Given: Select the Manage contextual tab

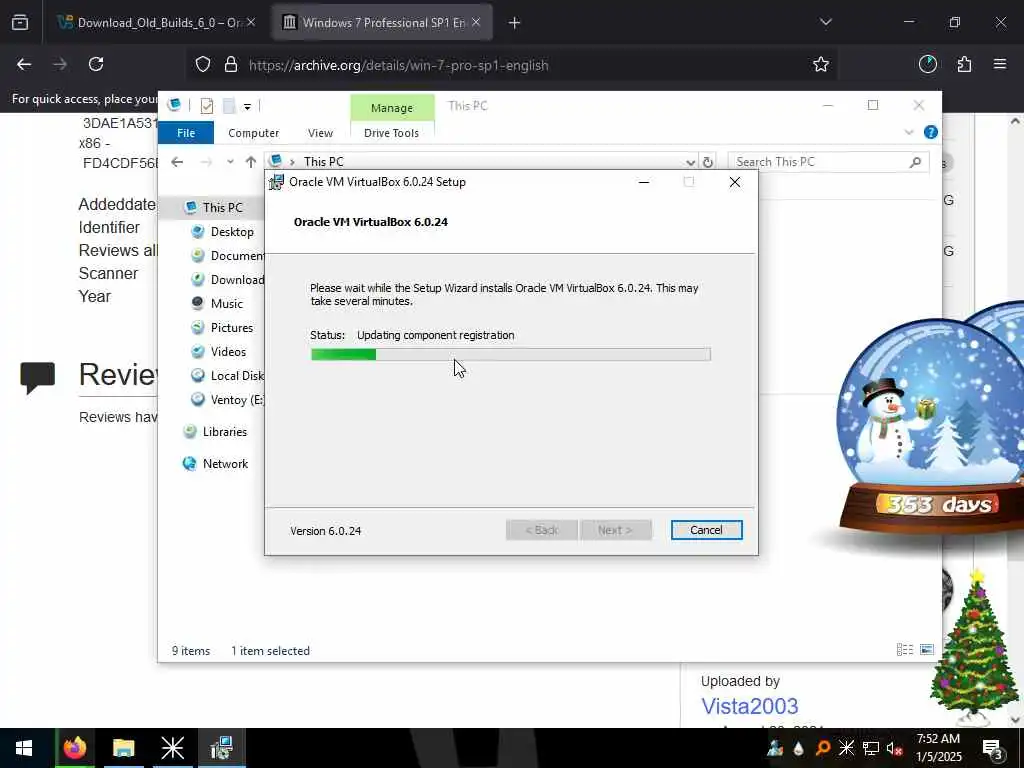Looking at the screenshot, I should pos(392,108).
